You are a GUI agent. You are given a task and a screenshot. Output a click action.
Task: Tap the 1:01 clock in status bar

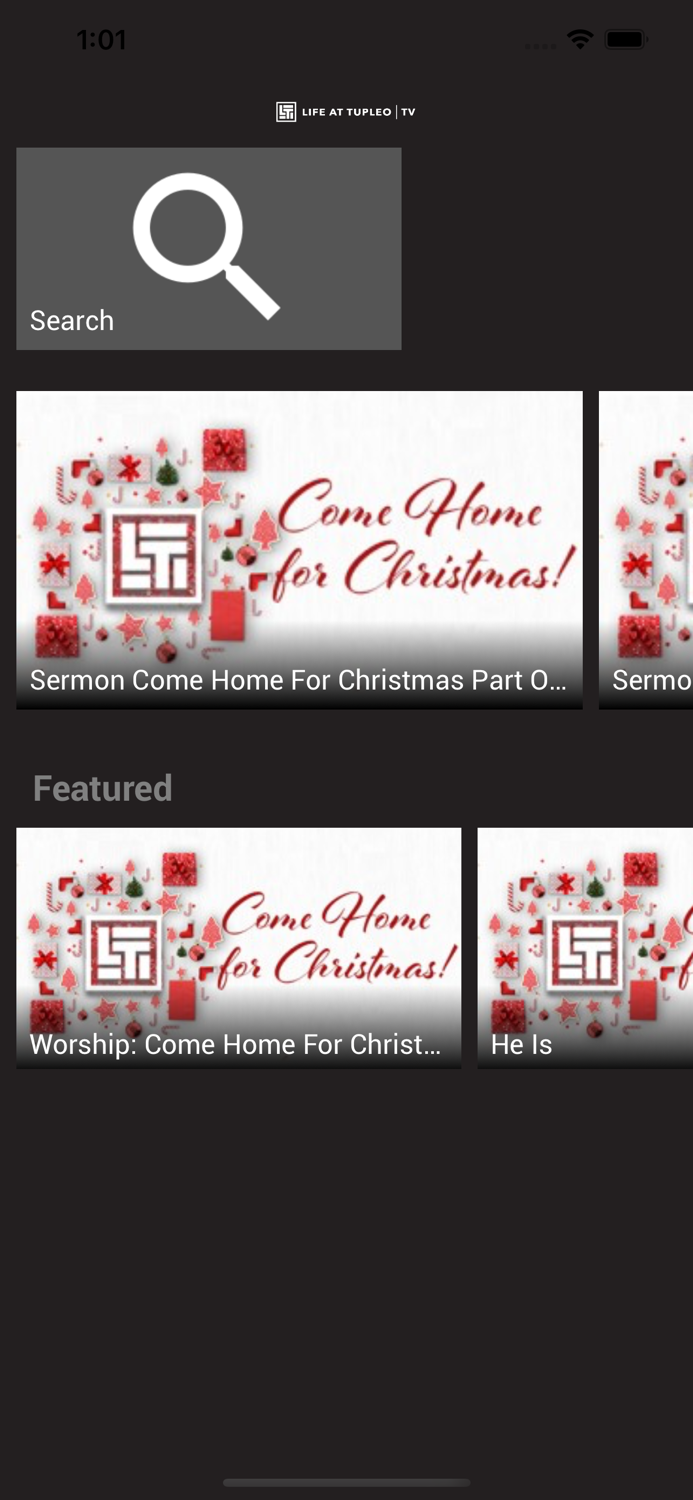[x=101, y=40]
